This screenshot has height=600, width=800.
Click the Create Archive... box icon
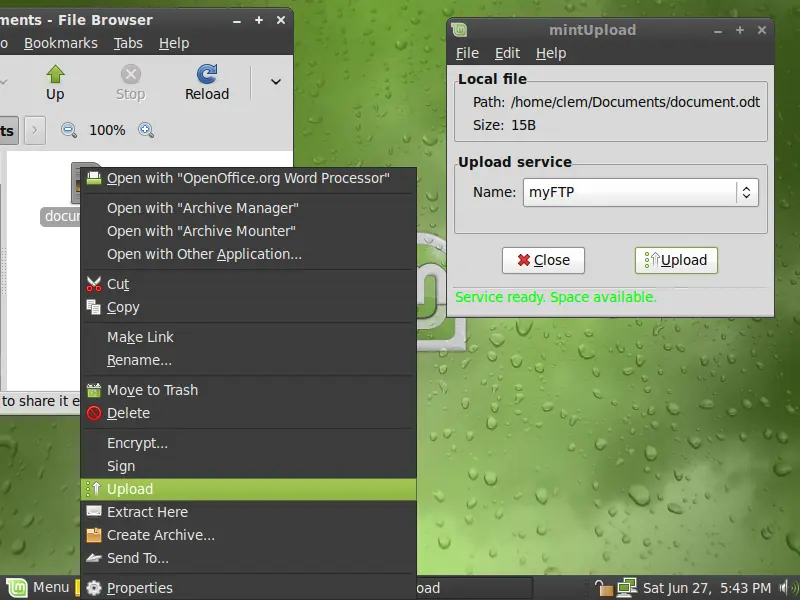pyautogui.click(x=94, y=535)
